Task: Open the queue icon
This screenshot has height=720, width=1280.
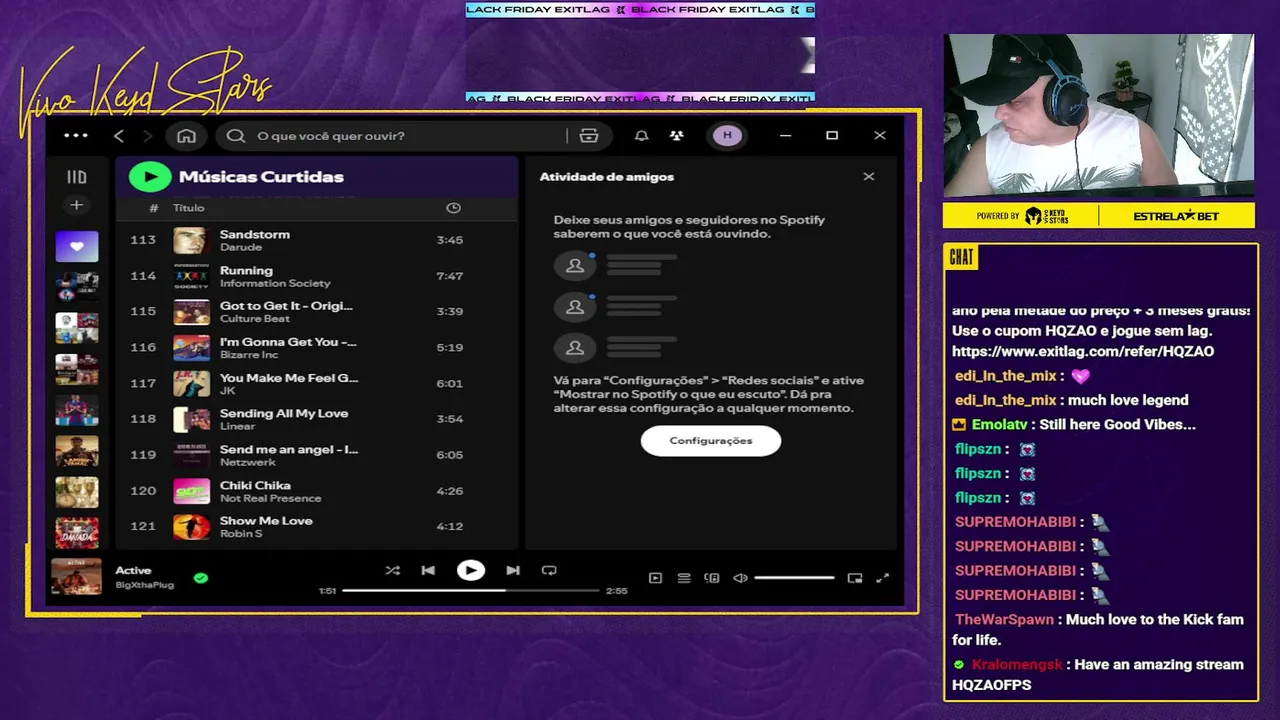Action: click(684, 578)
